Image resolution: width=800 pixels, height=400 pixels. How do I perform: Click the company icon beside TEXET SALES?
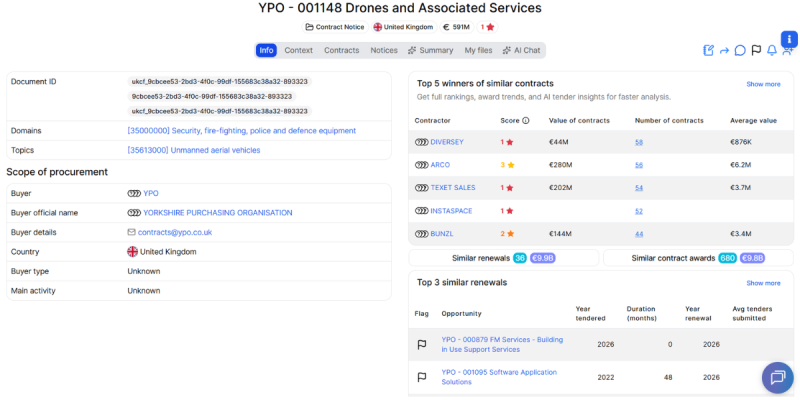[421, 188]
